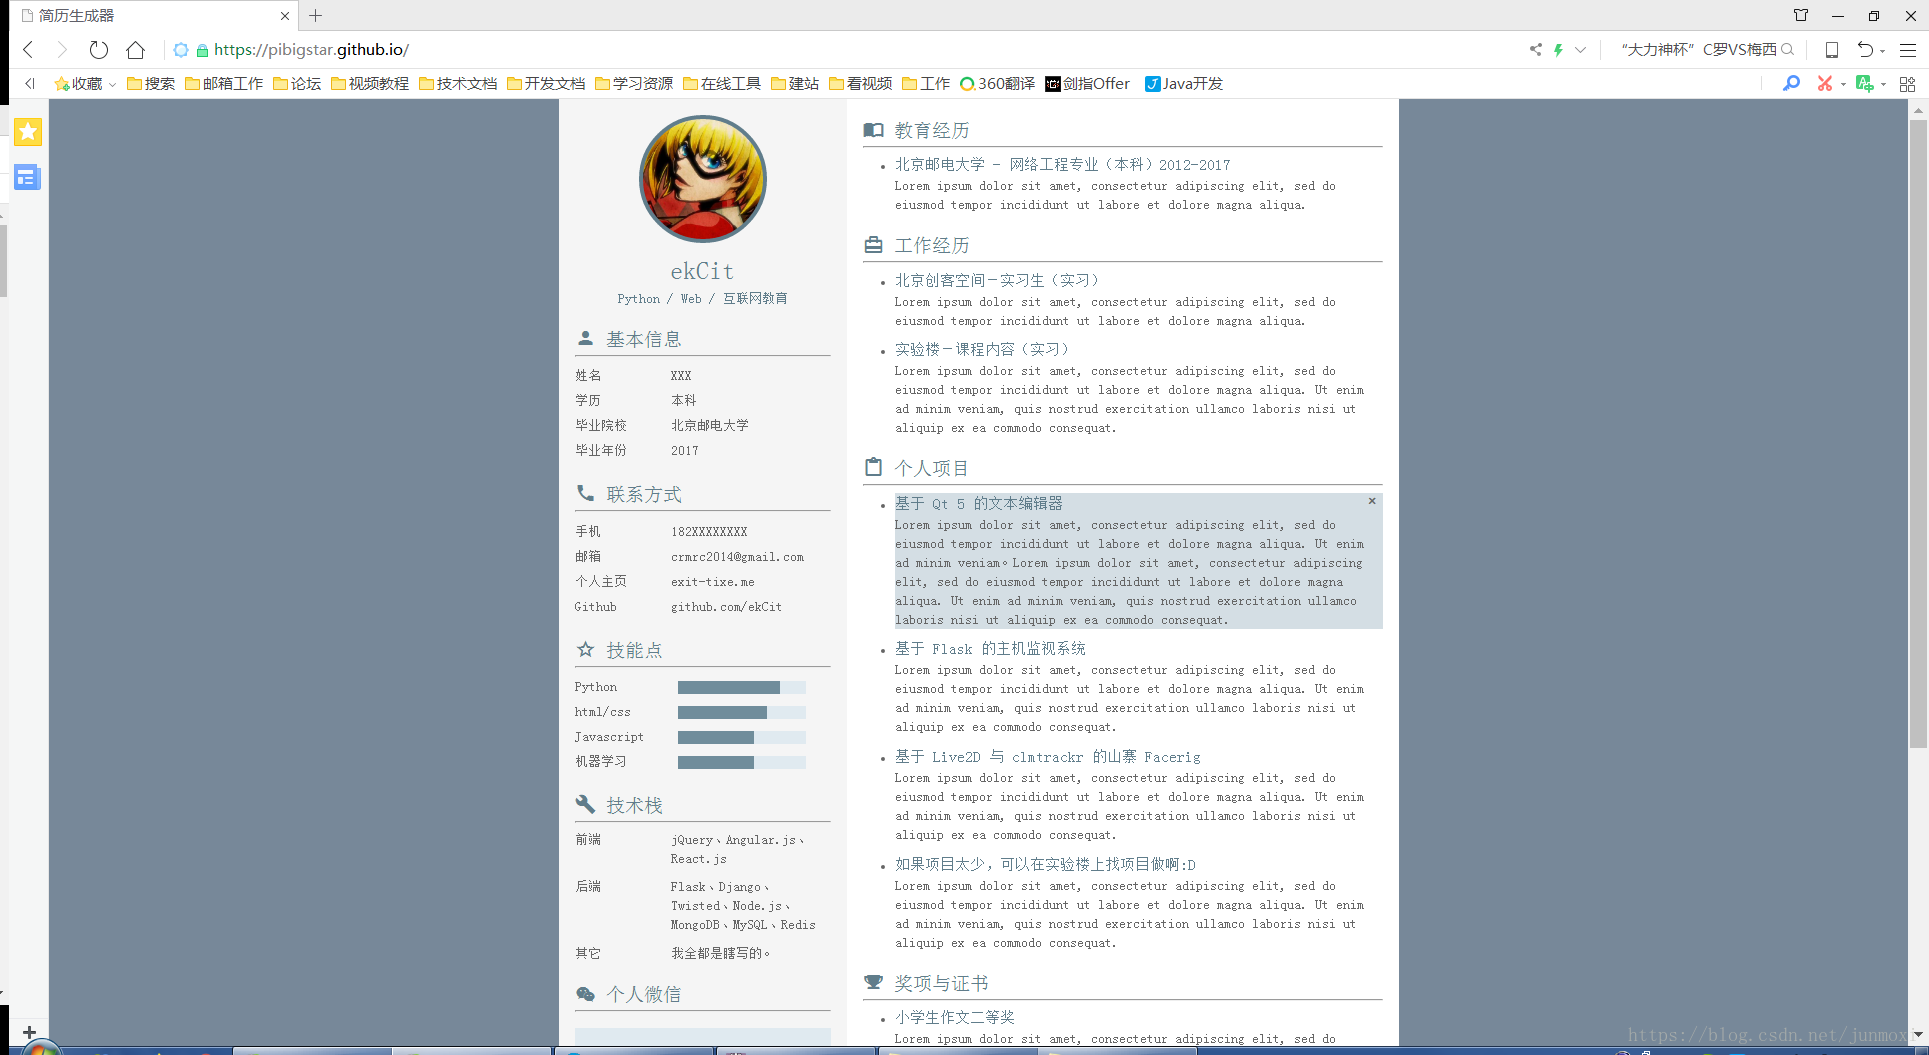Click the green translate extension icon

point(1864,84)
